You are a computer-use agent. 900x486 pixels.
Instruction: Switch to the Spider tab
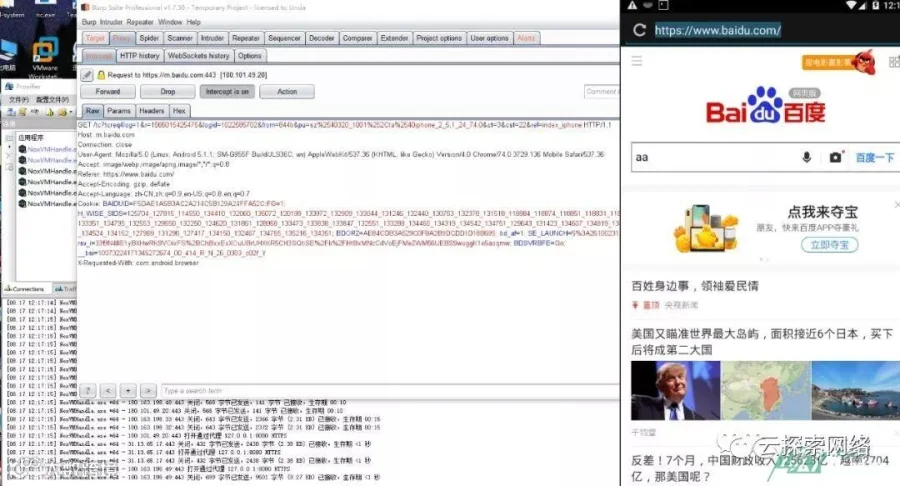[149, 38]
